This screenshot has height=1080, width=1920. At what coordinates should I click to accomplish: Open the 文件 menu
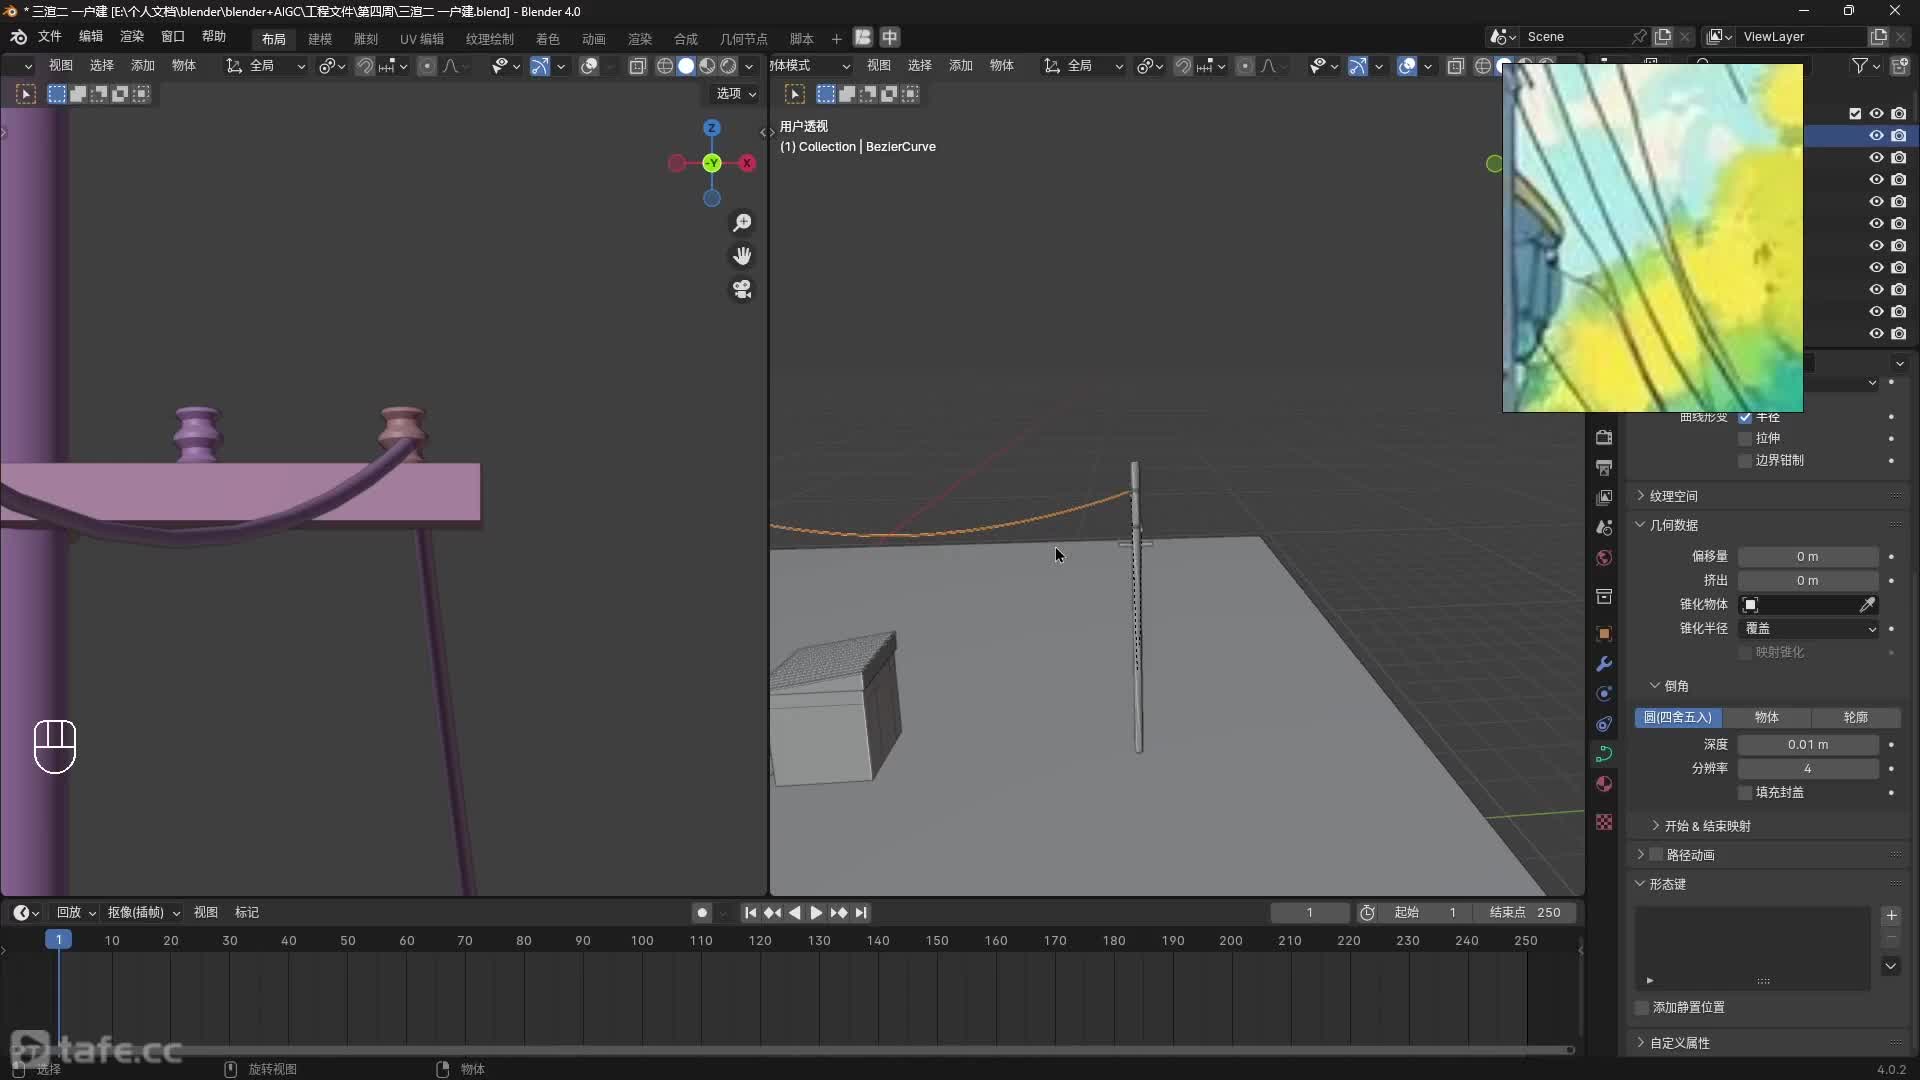point(49,36)
